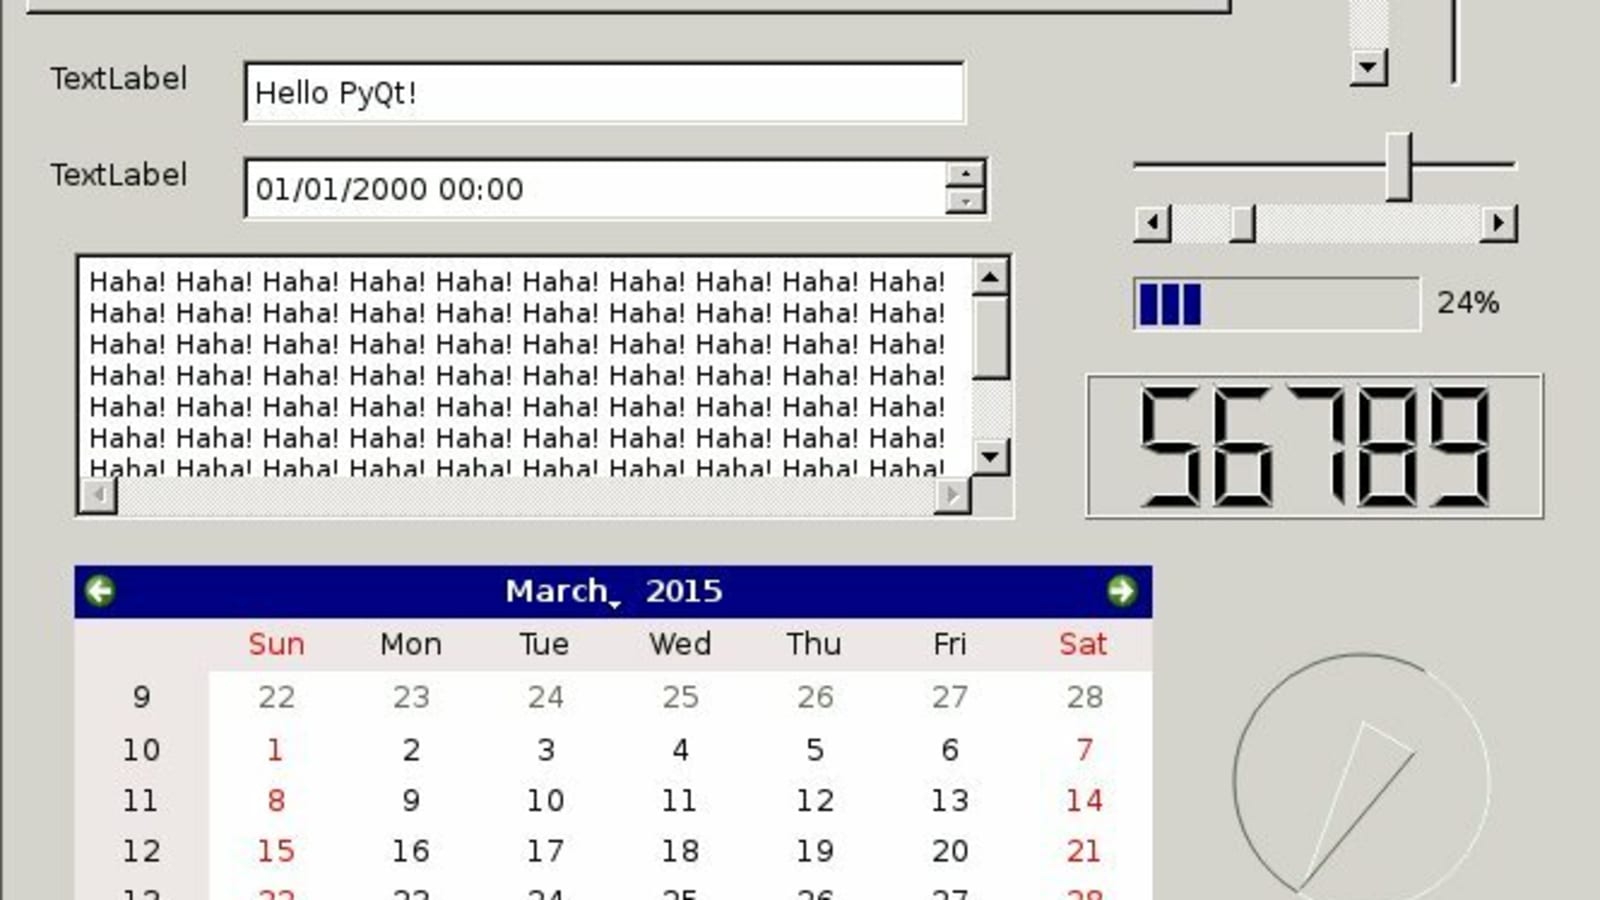
Task: Click the Fri column header
Action: (950, 644)
